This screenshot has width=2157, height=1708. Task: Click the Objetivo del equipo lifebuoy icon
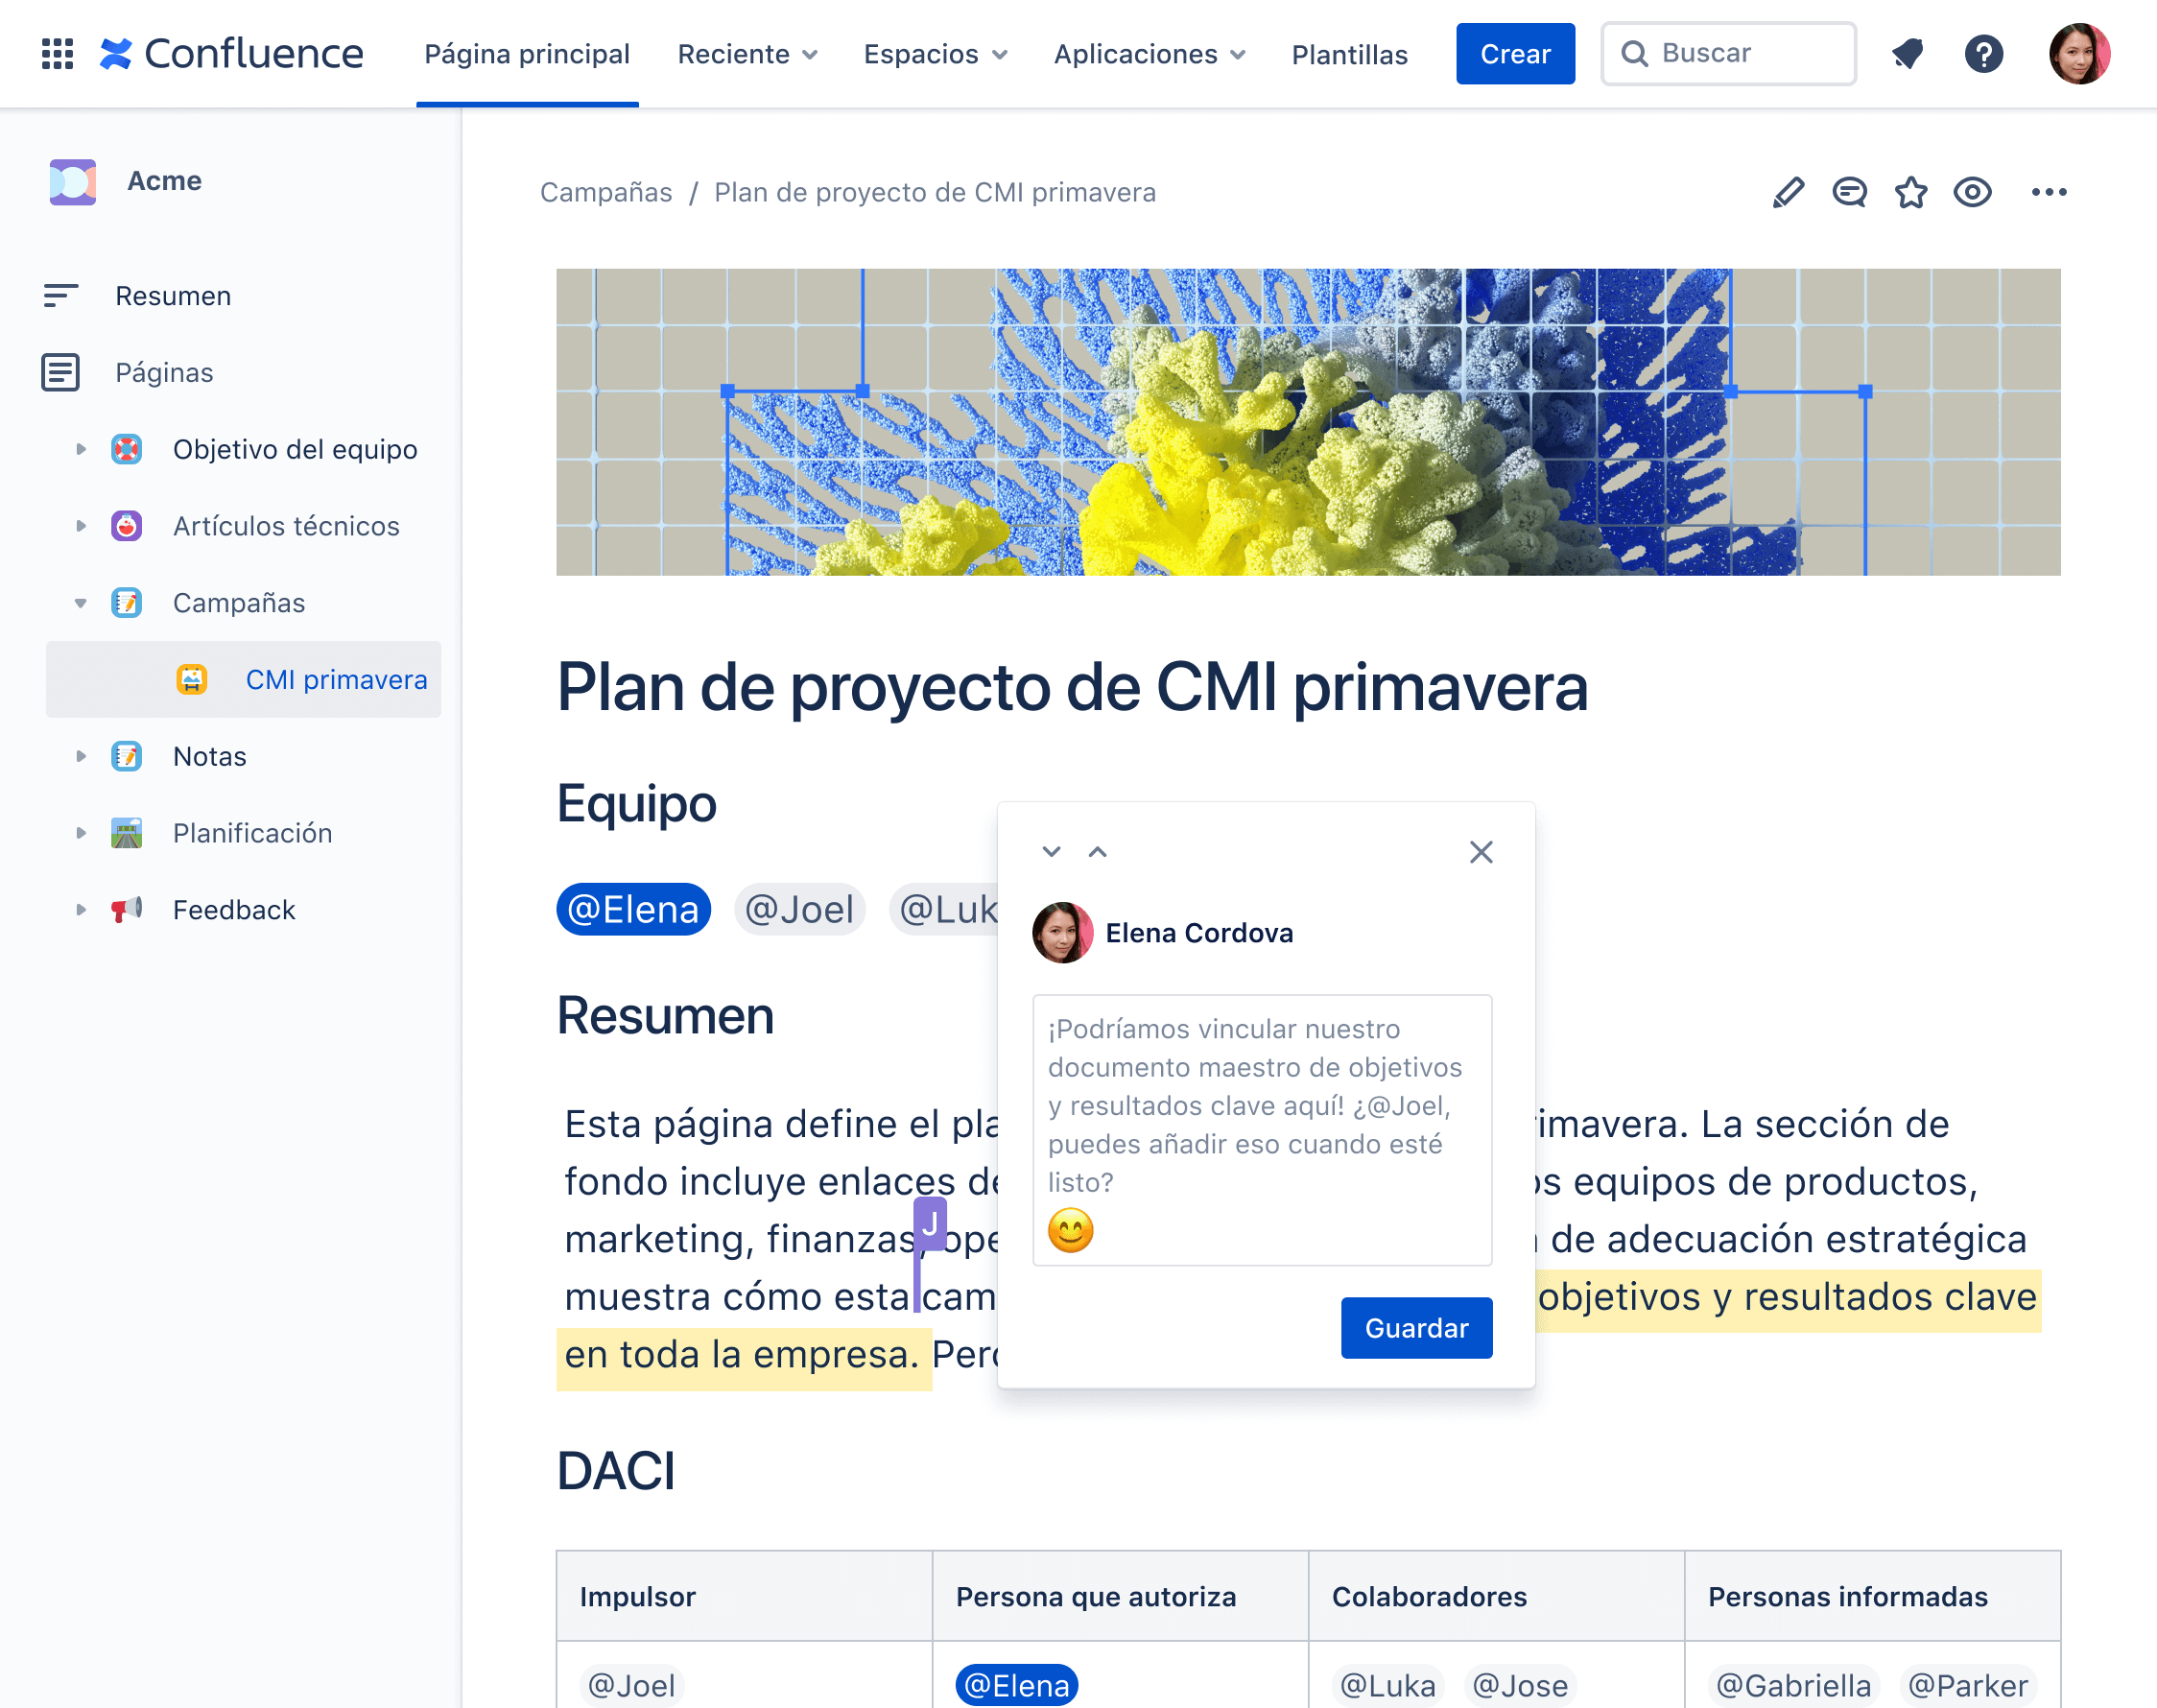click(126, 449)
